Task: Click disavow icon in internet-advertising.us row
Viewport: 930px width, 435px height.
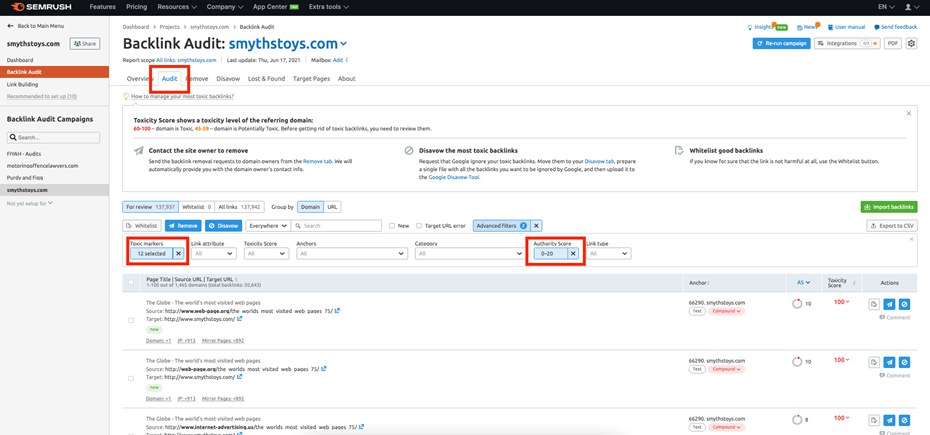Action: (904, 421)
